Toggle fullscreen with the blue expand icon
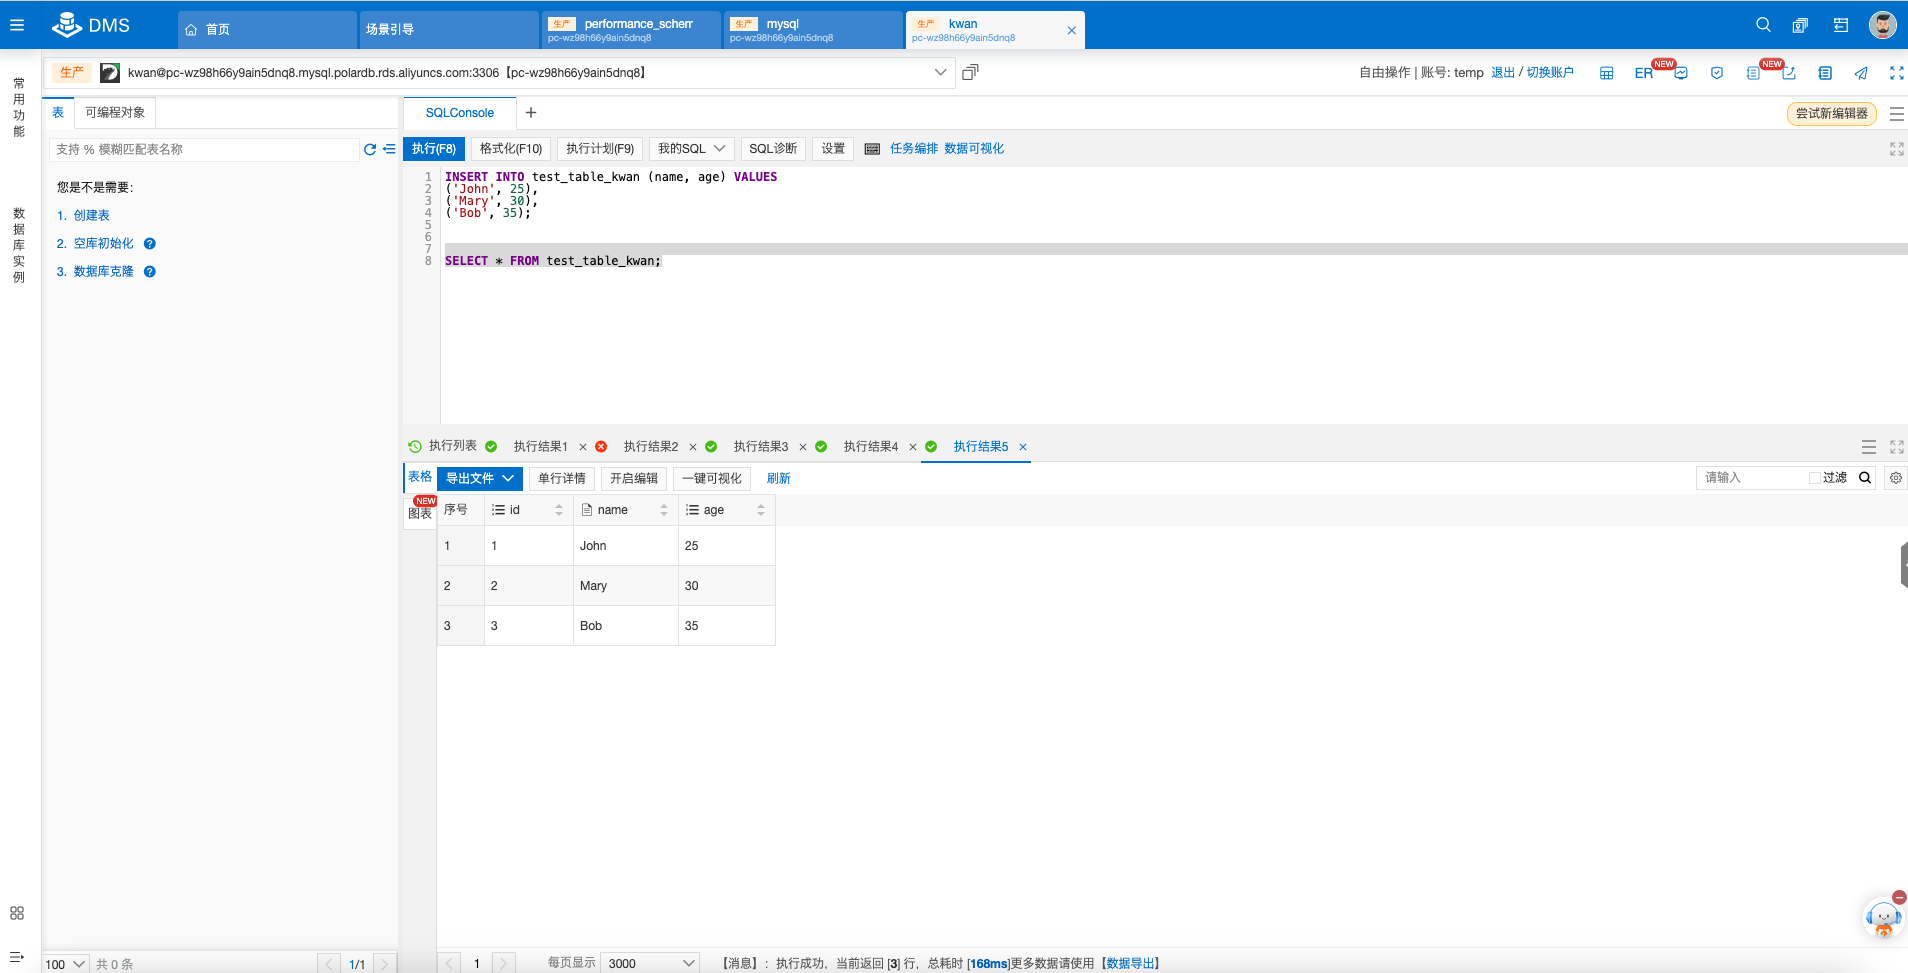This screenshot has height=973, width=1908. pos(1897,73)
